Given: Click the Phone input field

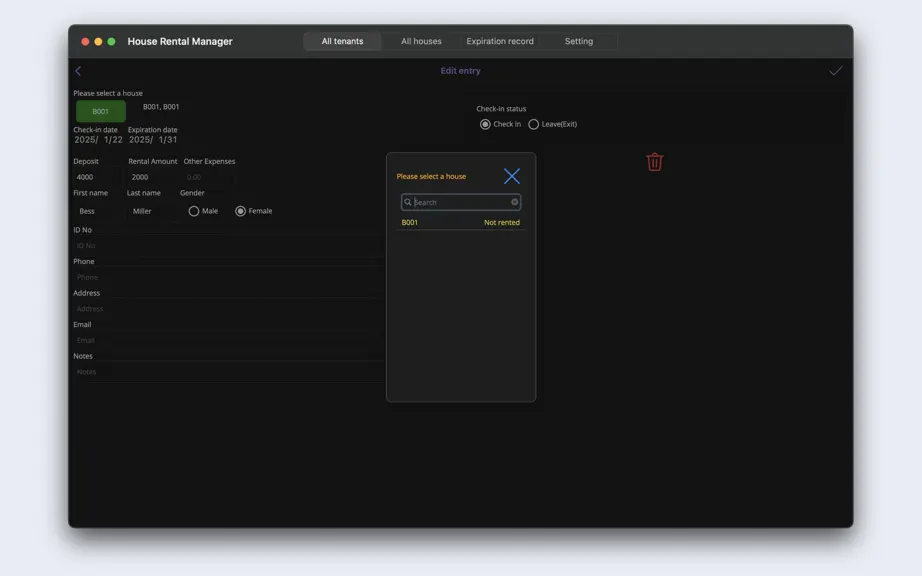Looking at the screenshot, I should click(229, 277).
